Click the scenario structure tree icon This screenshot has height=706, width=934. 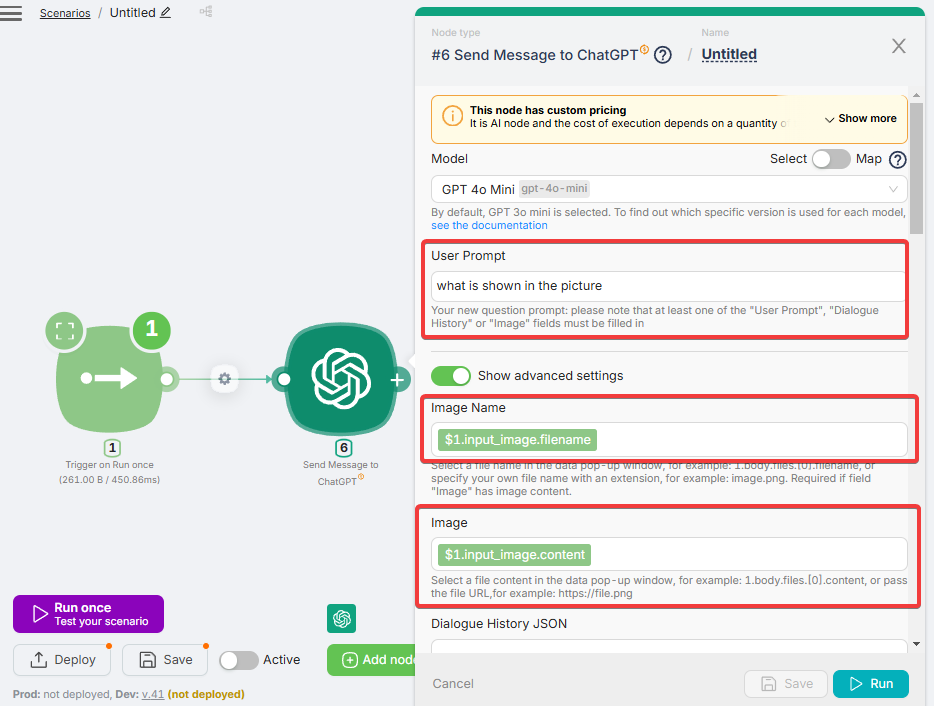click(206, 12)
